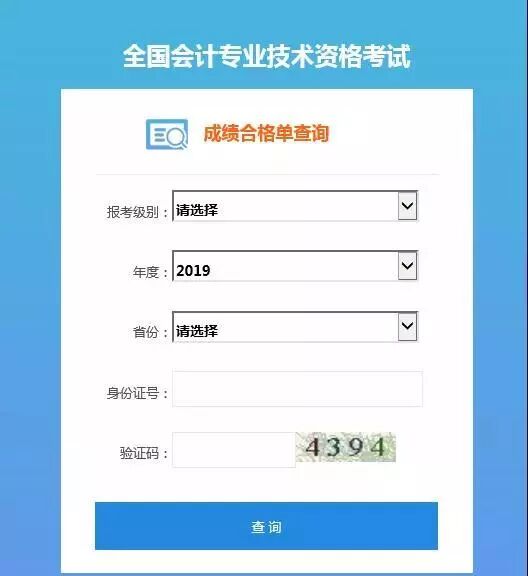Image resolution: width=528 pixels, height=576 pixels.
Task: Click the divider line under the heading
Action: (267, 174)
